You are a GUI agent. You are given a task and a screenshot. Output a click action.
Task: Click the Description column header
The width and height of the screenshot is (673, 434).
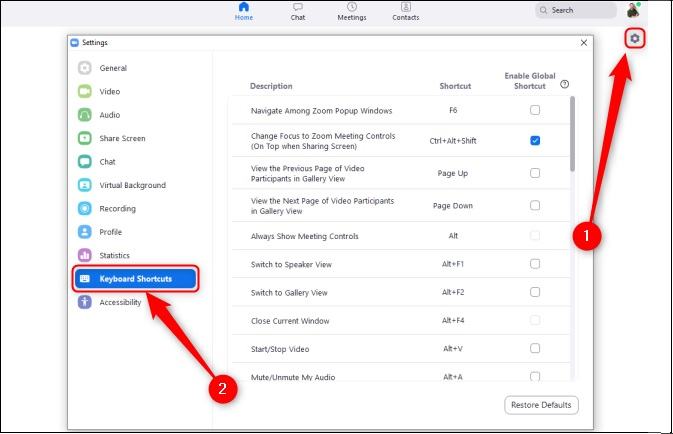[271, 86]
